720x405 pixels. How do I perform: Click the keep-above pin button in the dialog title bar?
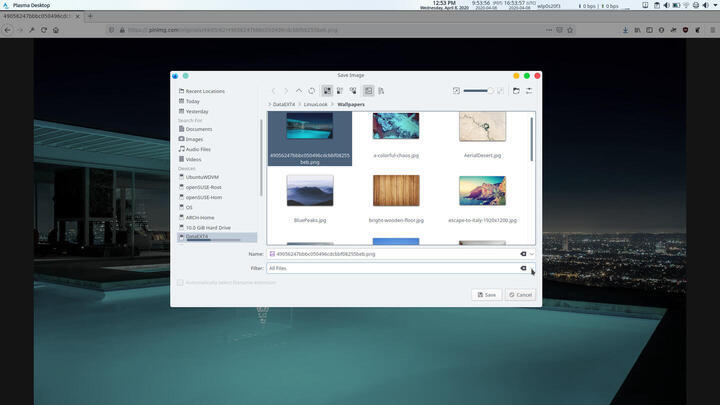click(186, 76)
